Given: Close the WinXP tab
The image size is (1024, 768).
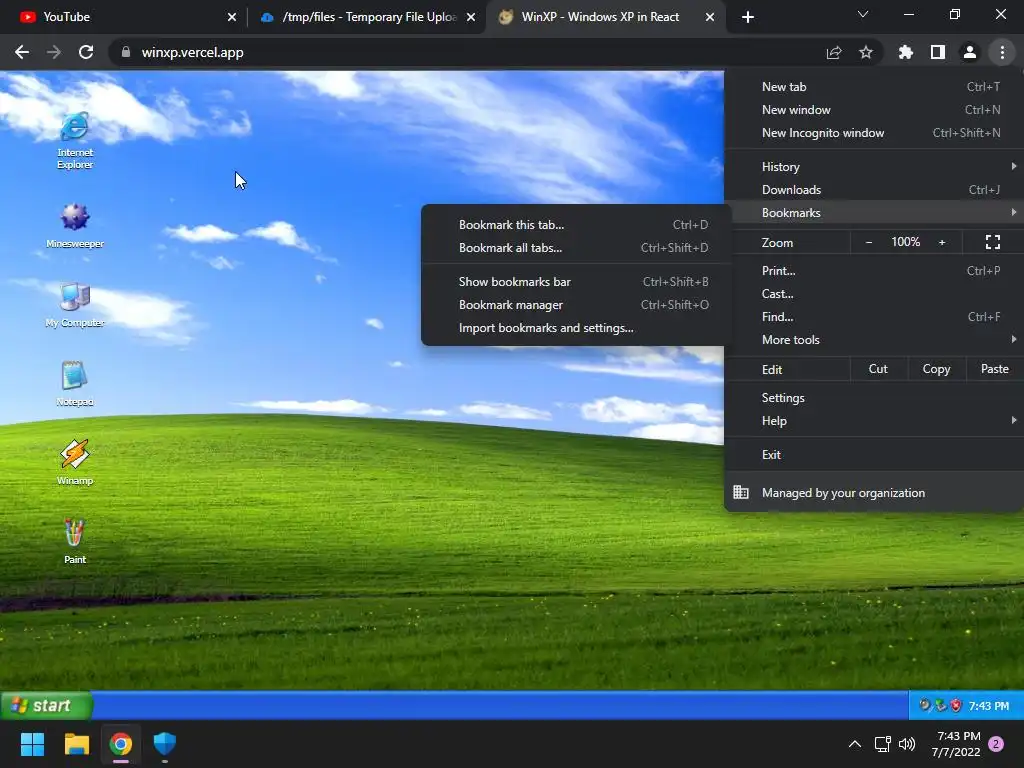Looking at the screenshot, I should (x=710, y=17).
